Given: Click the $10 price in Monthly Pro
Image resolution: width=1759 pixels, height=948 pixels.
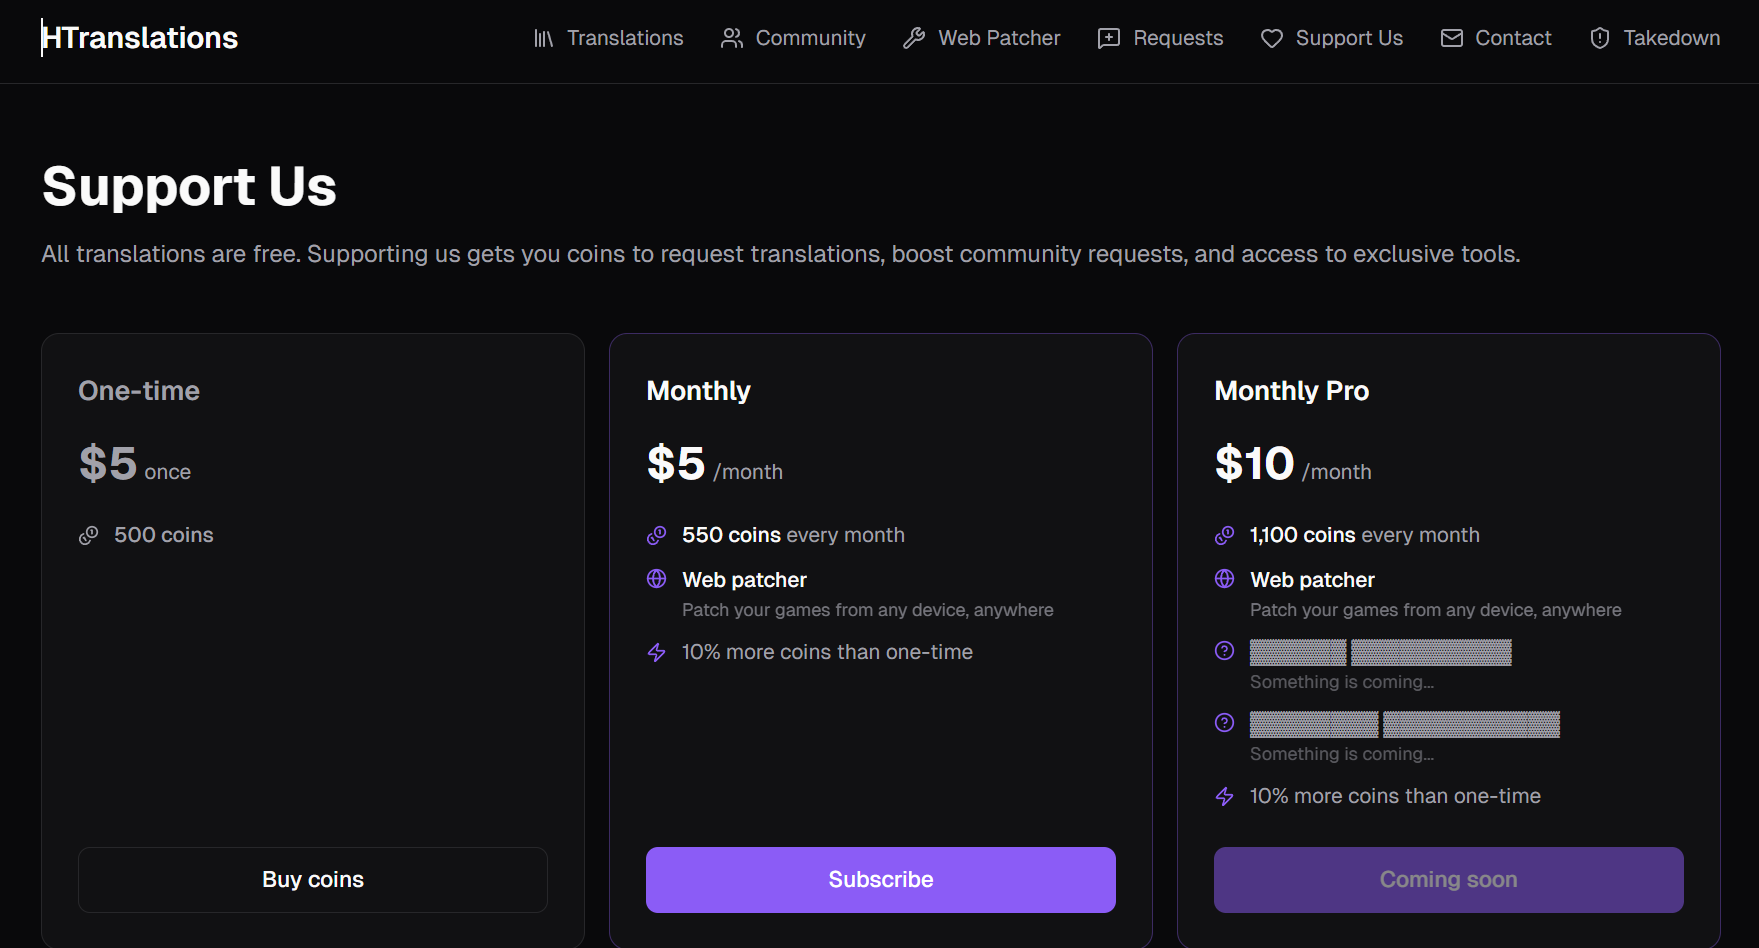Looking at the screenshot, I should point(1255,464).
